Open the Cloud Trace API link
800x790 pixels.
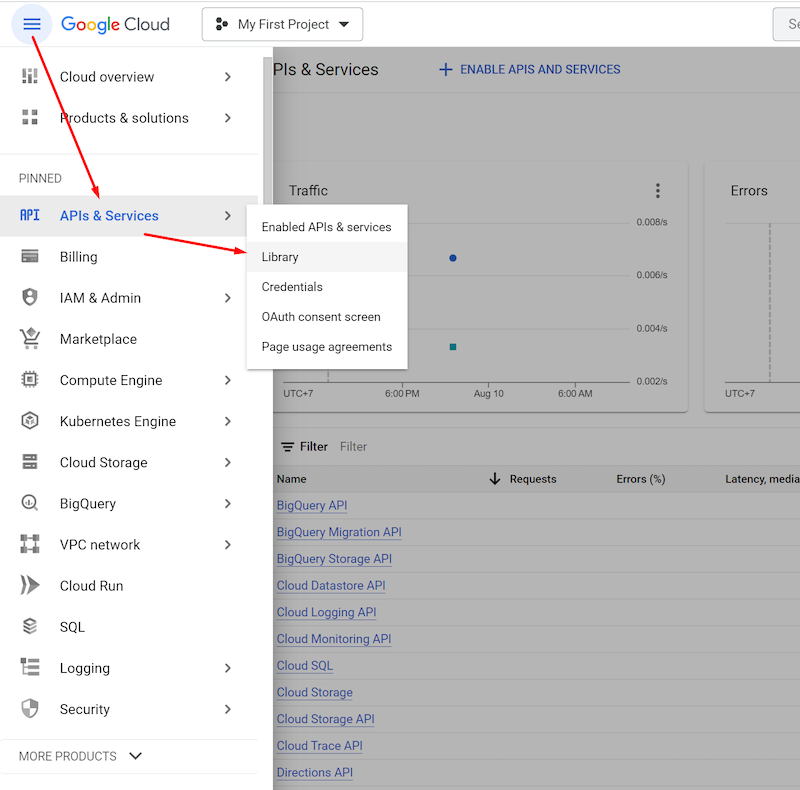coord(319,745)
